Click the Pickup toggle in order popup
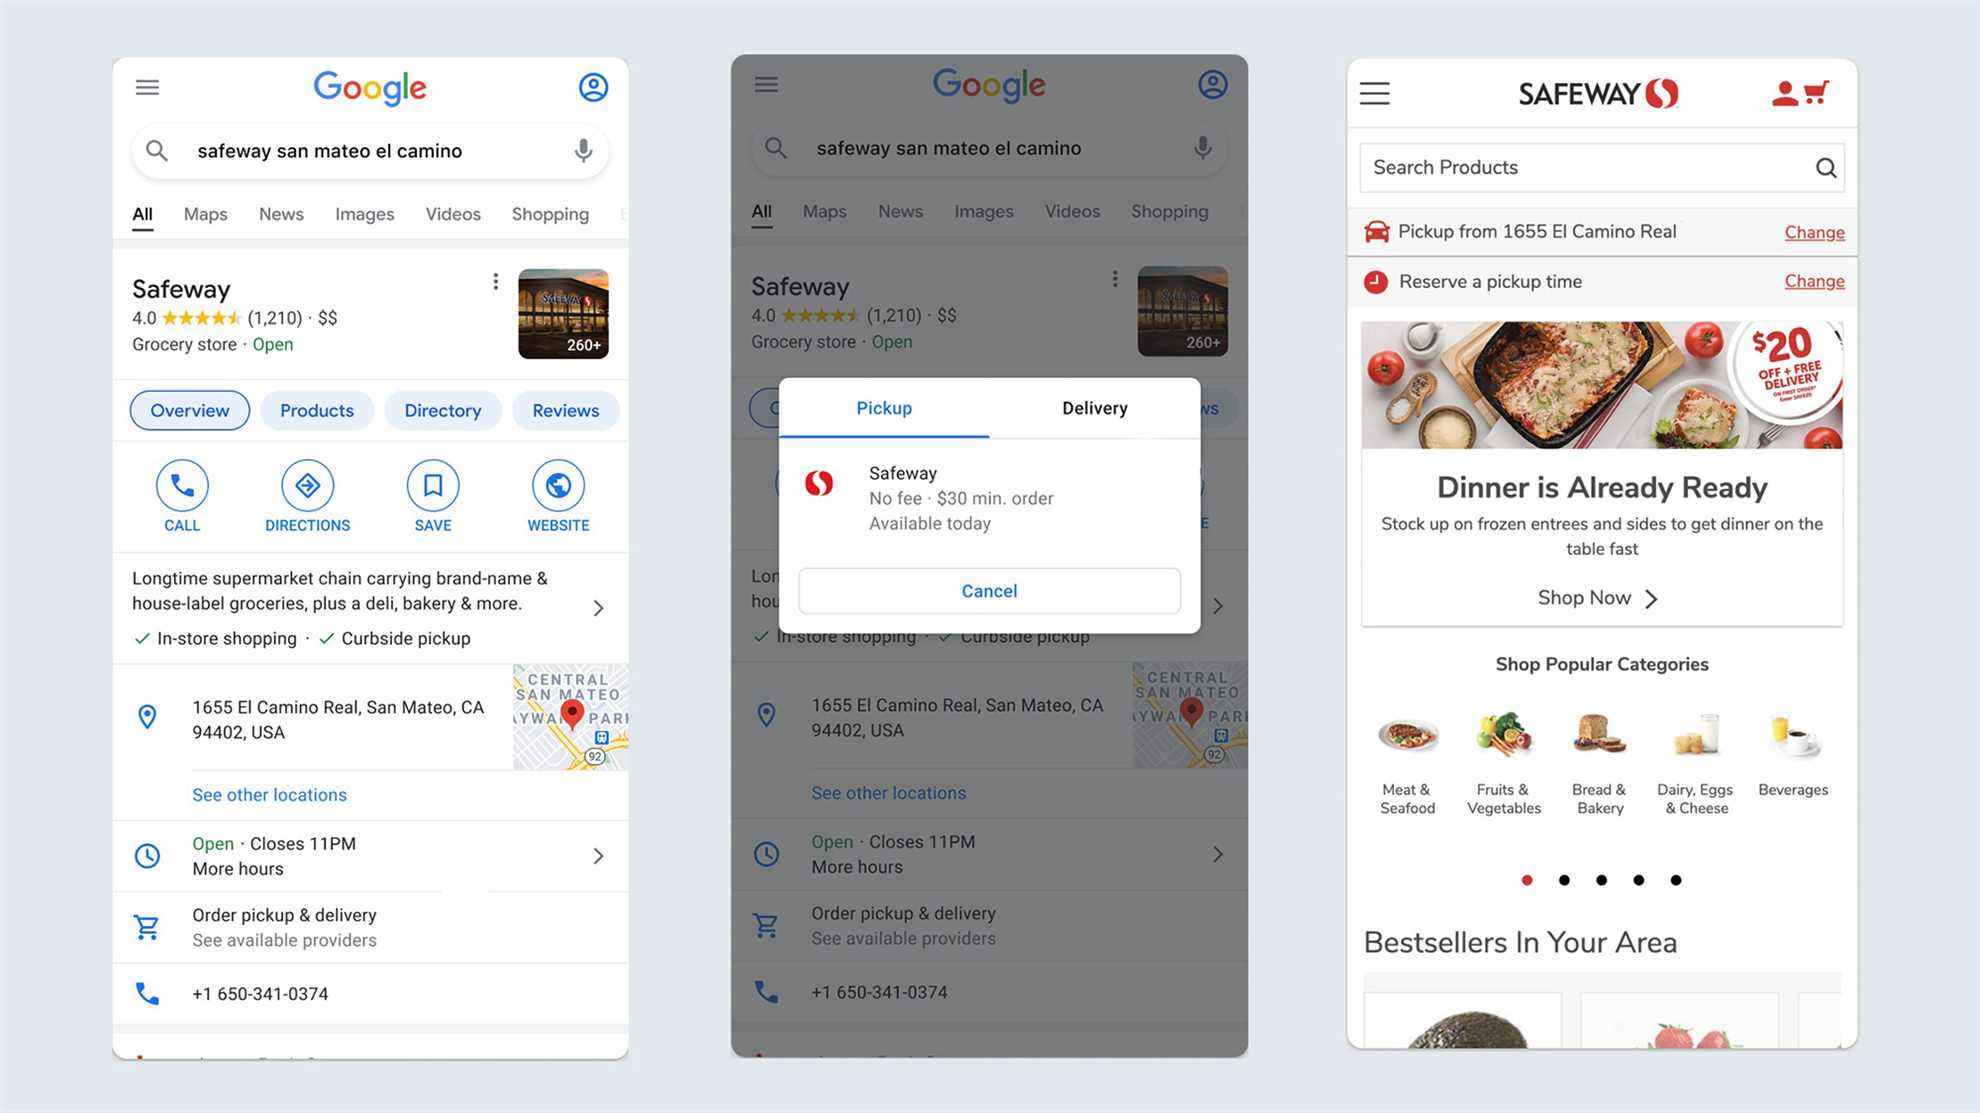 click(x=883, y=407)
